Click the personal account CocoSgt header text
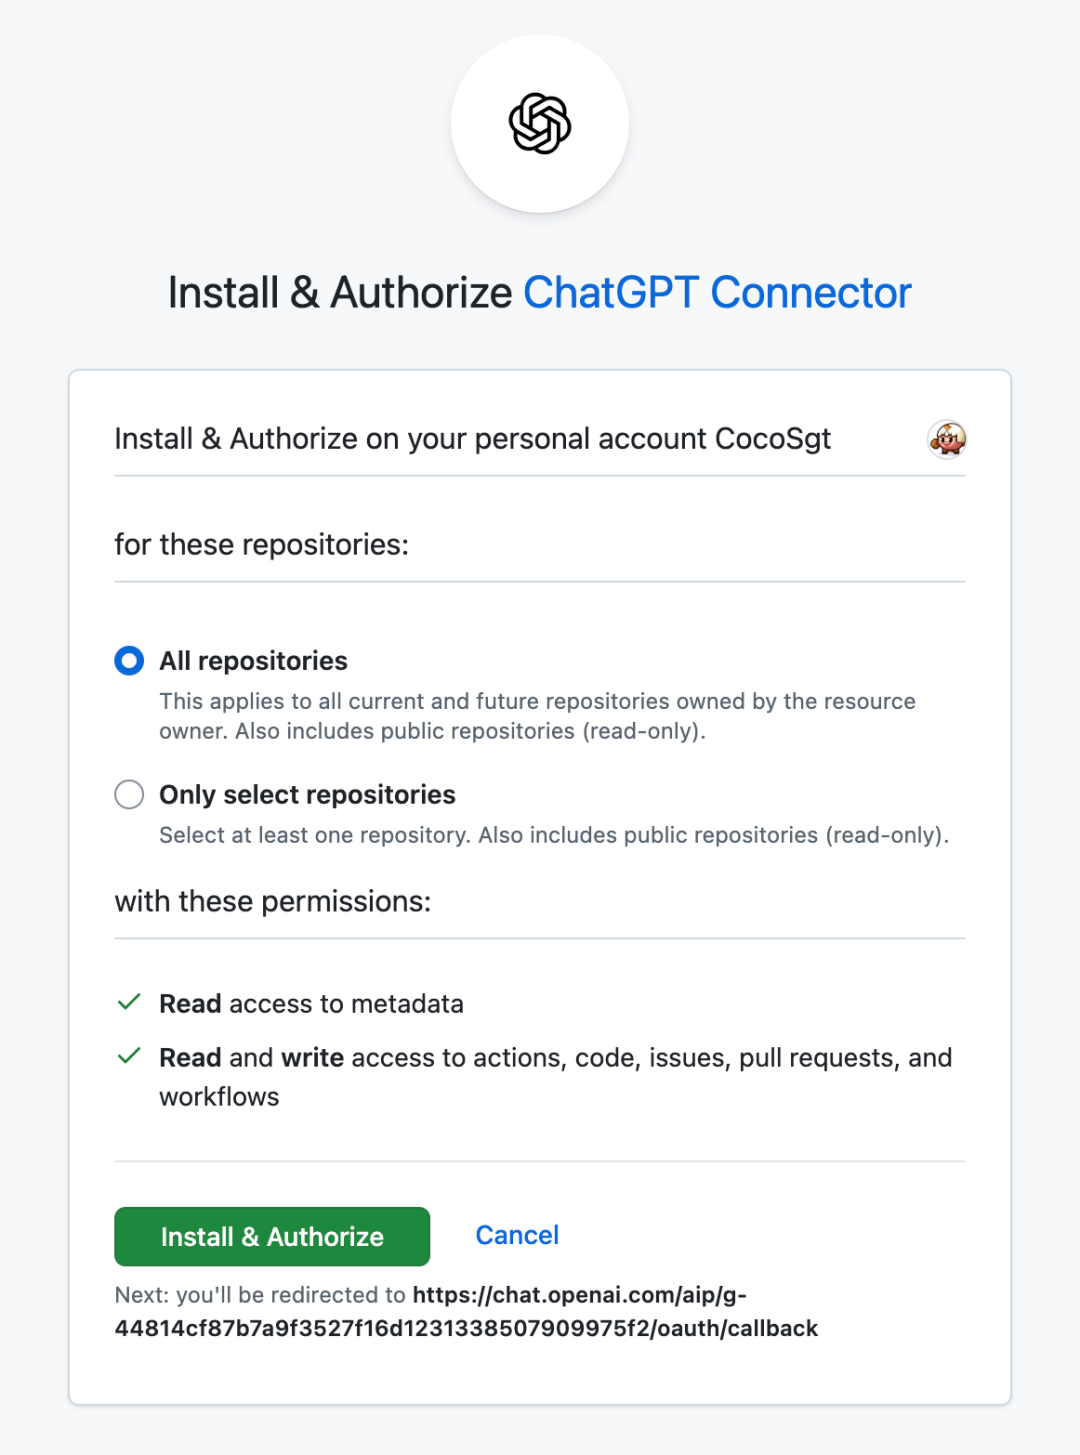The width and height of the screenshot is (1080, 1455). tap(473, 439)
